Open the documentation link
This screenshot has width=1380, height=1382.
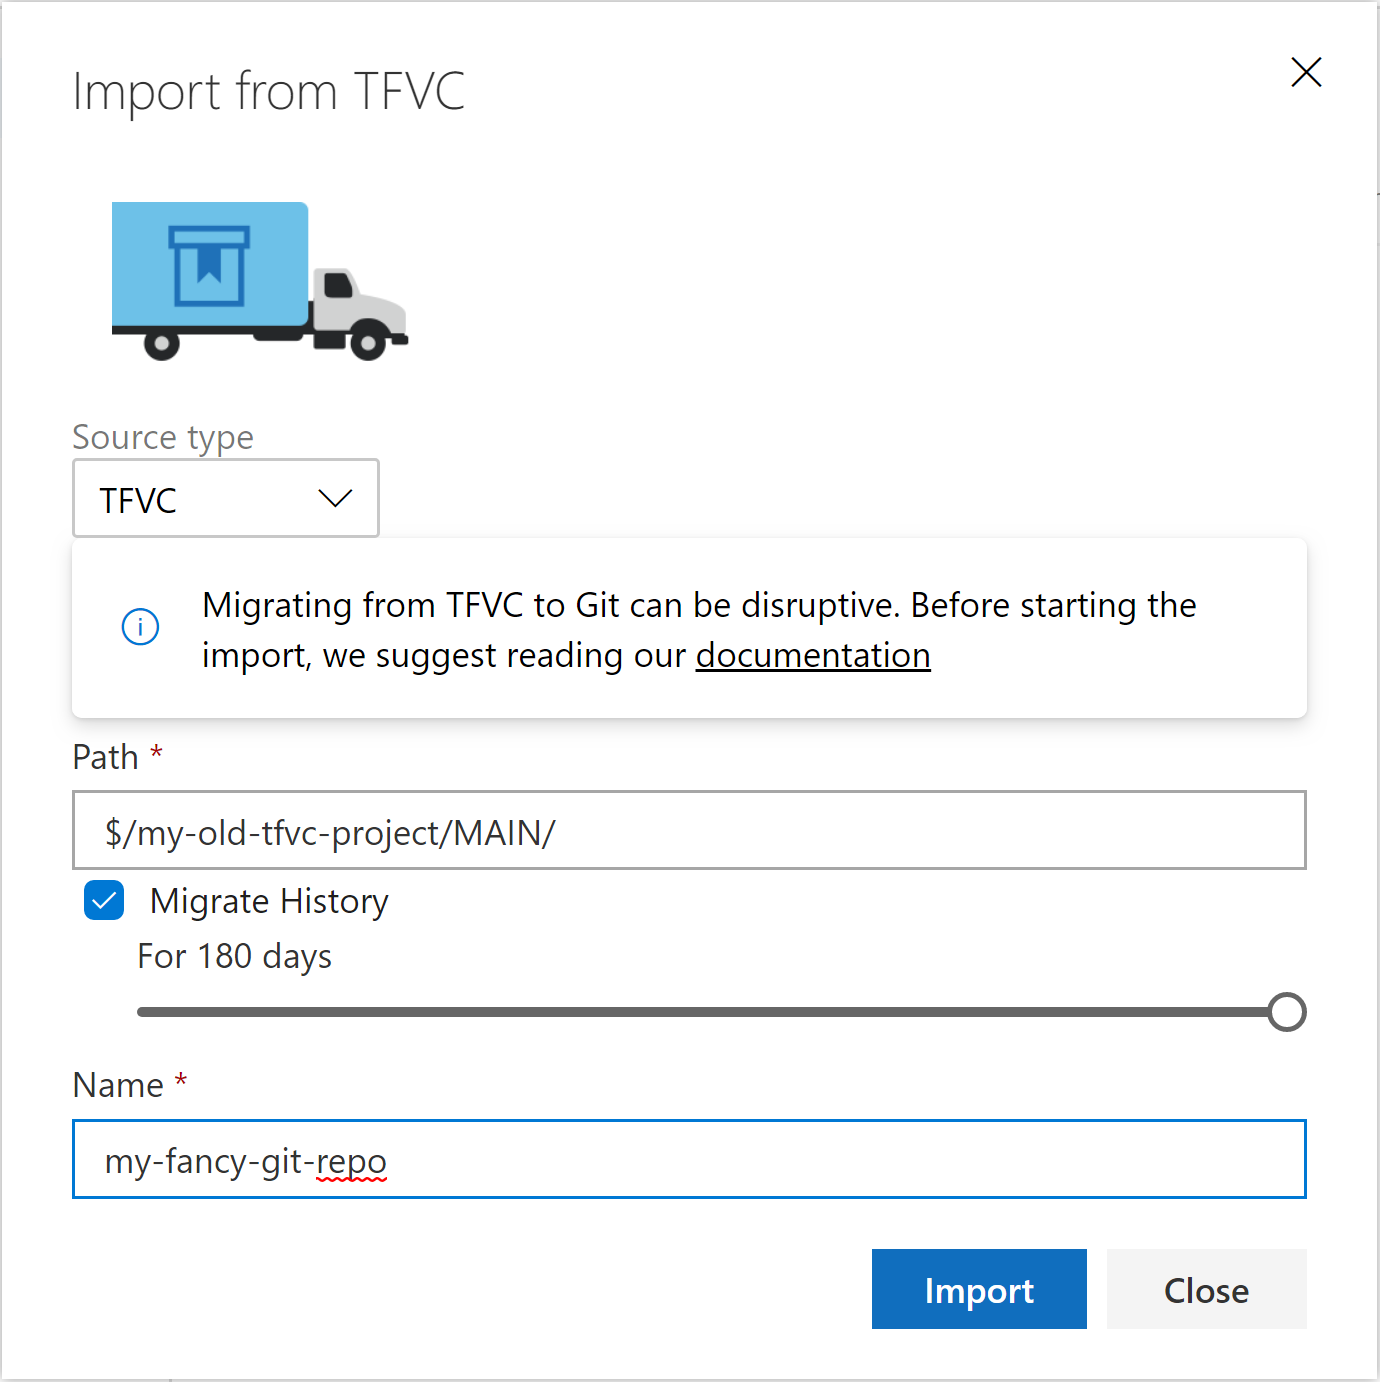(813, 655)
